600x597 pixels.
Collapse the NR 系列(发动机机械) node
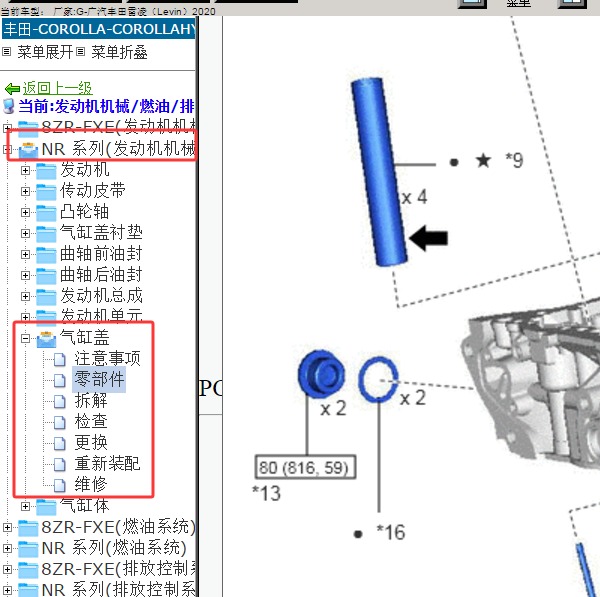click(7, 149)
